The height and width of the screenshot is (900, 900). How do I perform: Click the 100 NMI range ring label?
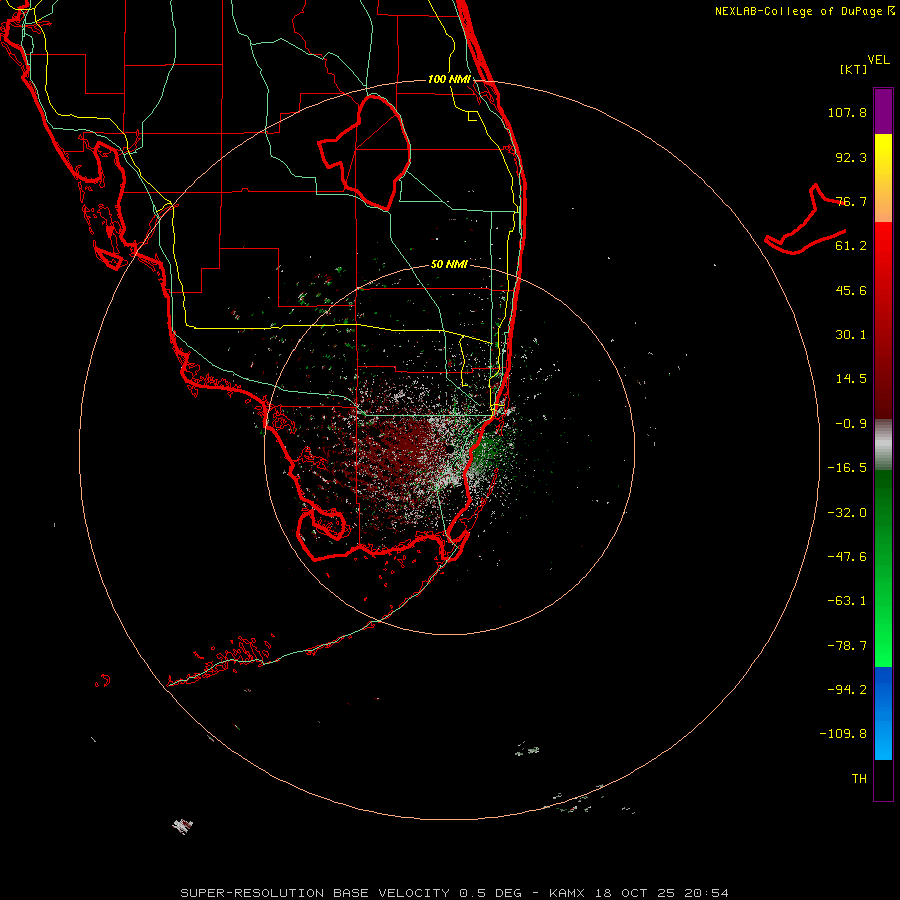click(449, 79)
